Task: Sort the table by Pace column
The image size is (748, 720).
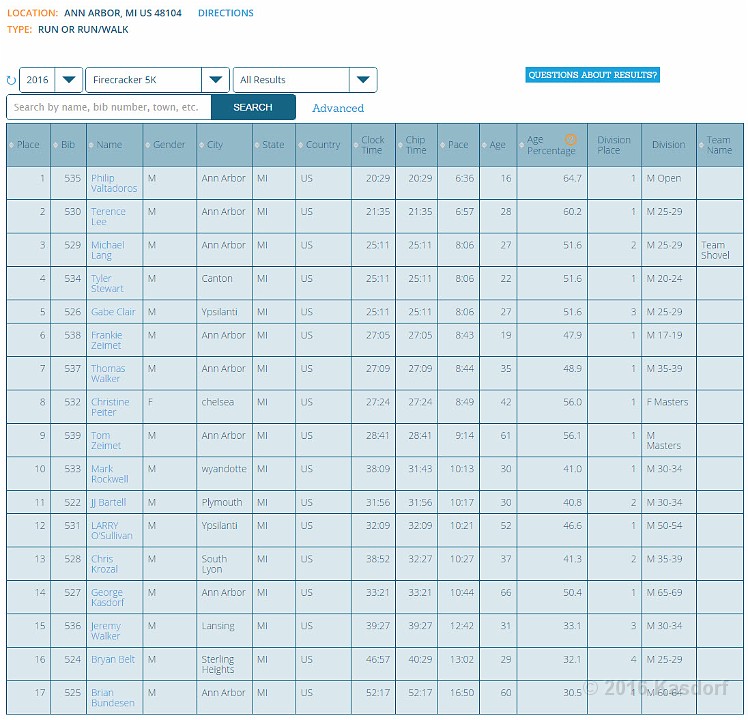Action: tap(458, 145)
